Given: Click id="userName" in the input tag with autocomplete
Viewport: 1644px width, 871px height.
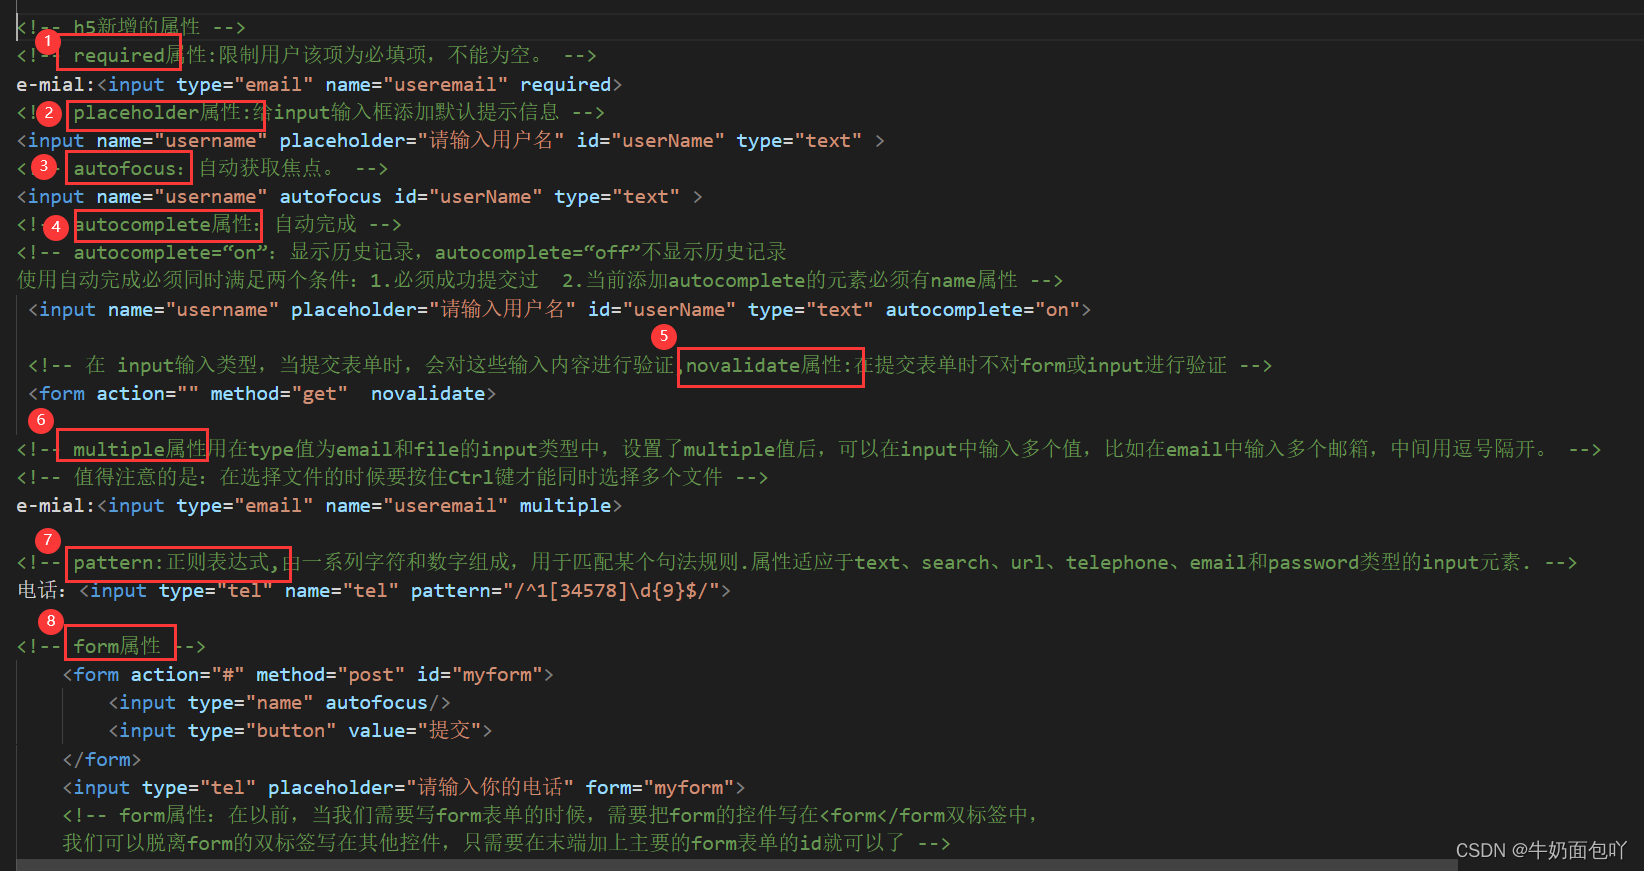Looking at the screenshot, I should (x=662, y=310).
